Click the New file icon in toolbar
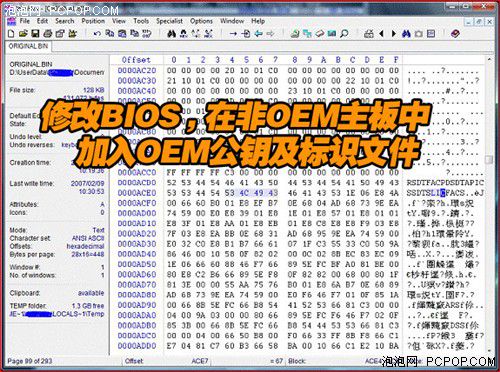Image resolution: width=500 pixels, height=372 pixels. pos(11,34)
